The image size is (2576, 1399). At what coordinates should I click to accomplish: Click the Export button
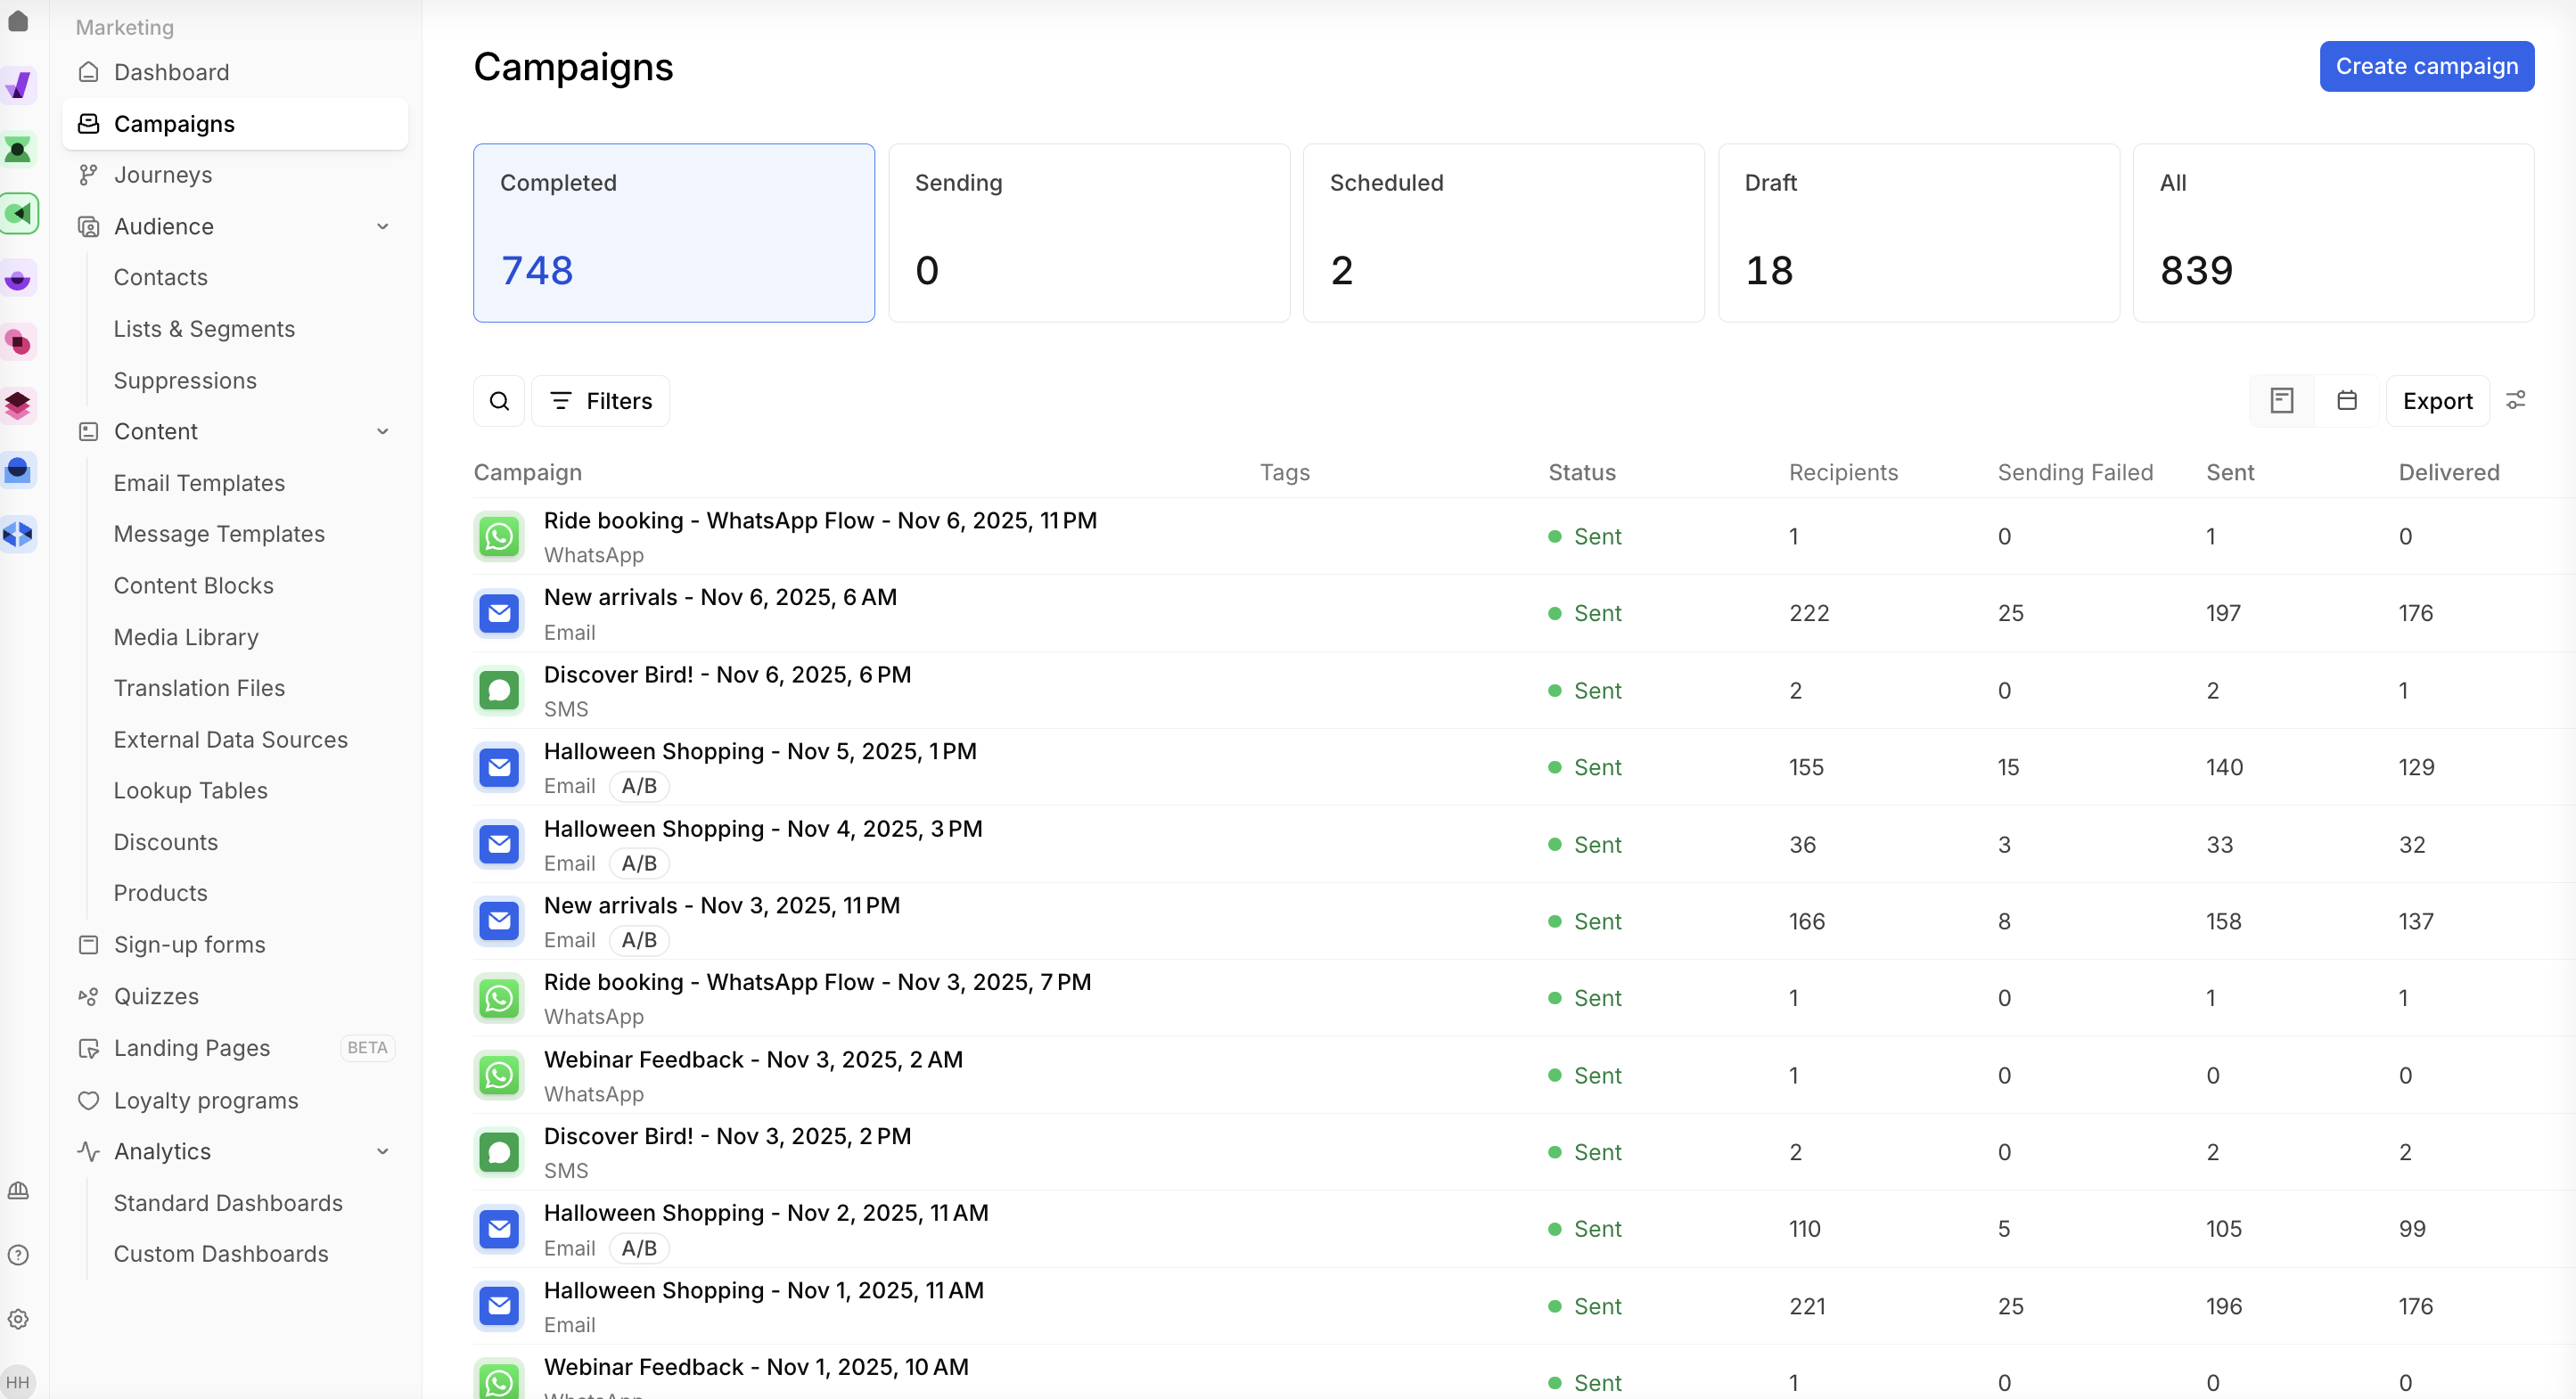[2436, 401]
